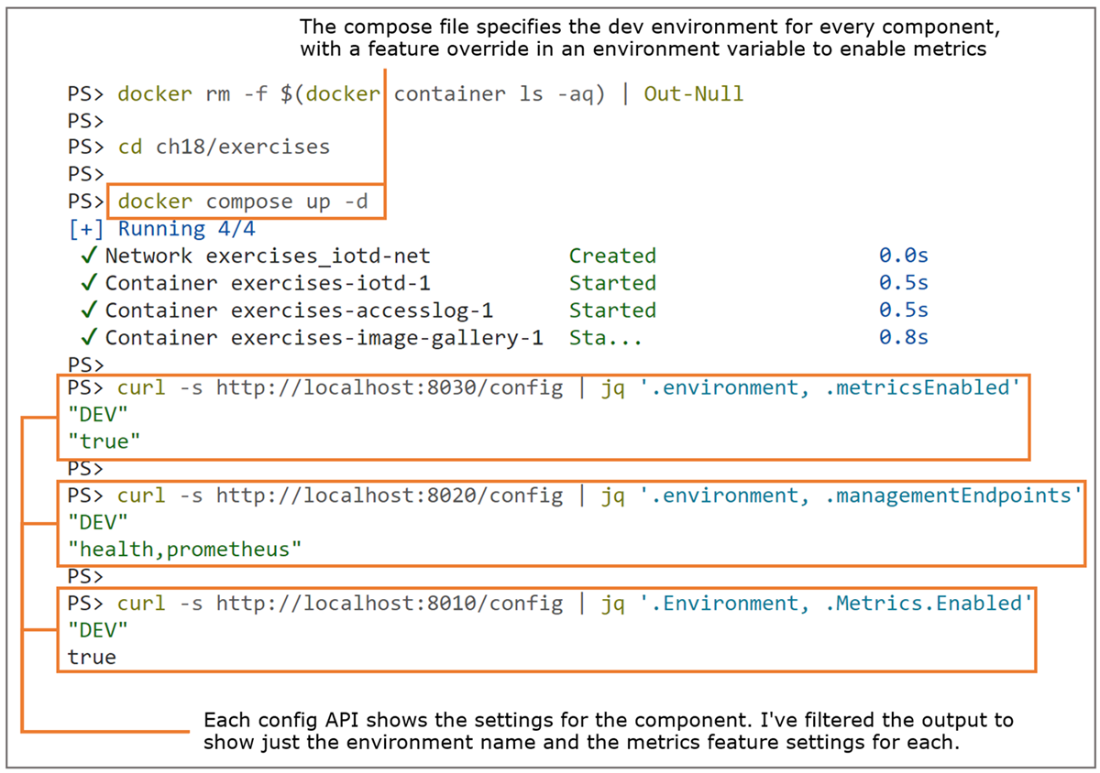Select the Out-Null text in first command
The height and width of the screenshot is (773, 1100).
pos(693,94)
